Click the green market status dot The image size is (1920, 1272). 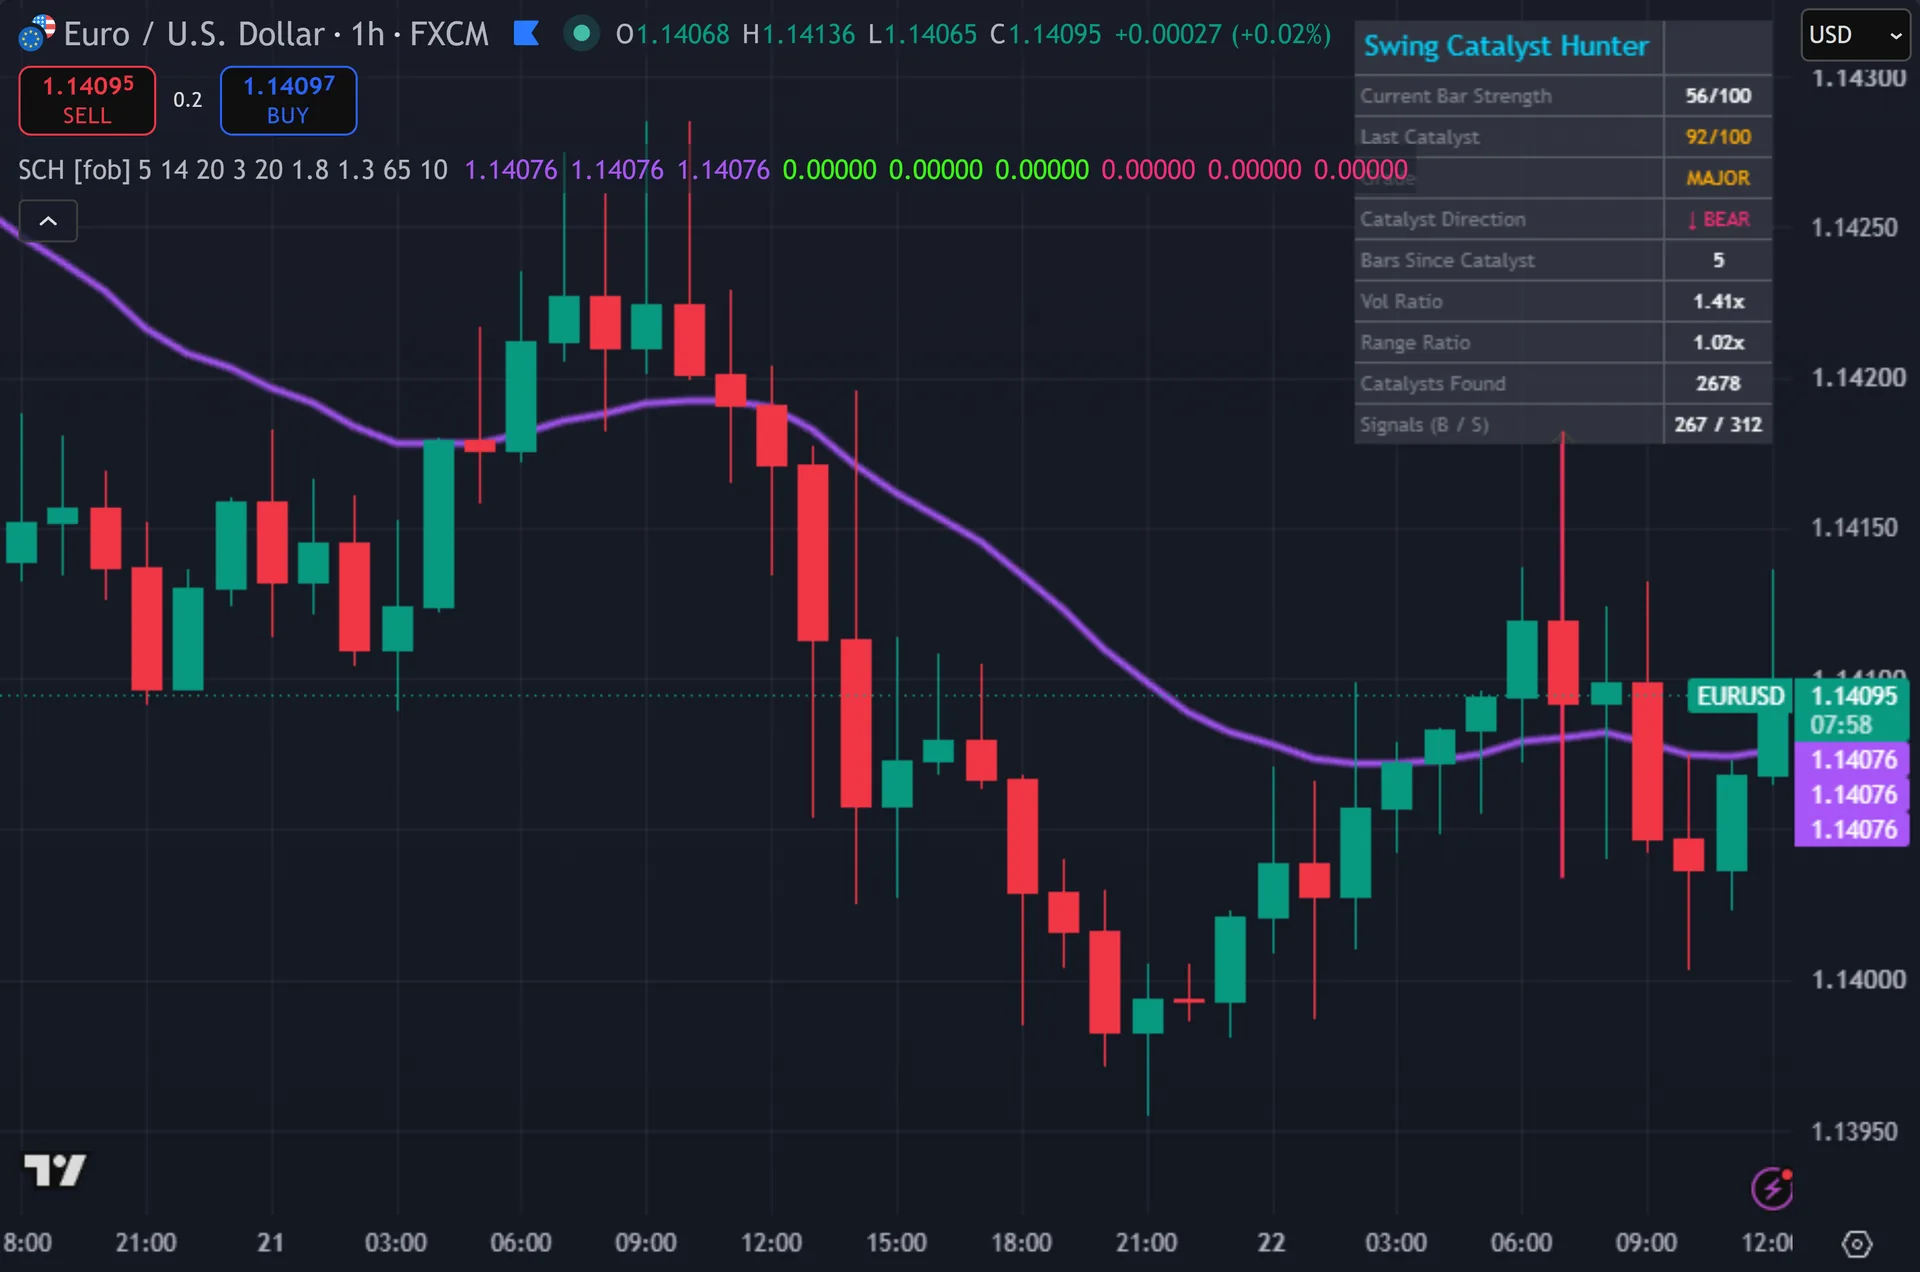tap(581, 34)
